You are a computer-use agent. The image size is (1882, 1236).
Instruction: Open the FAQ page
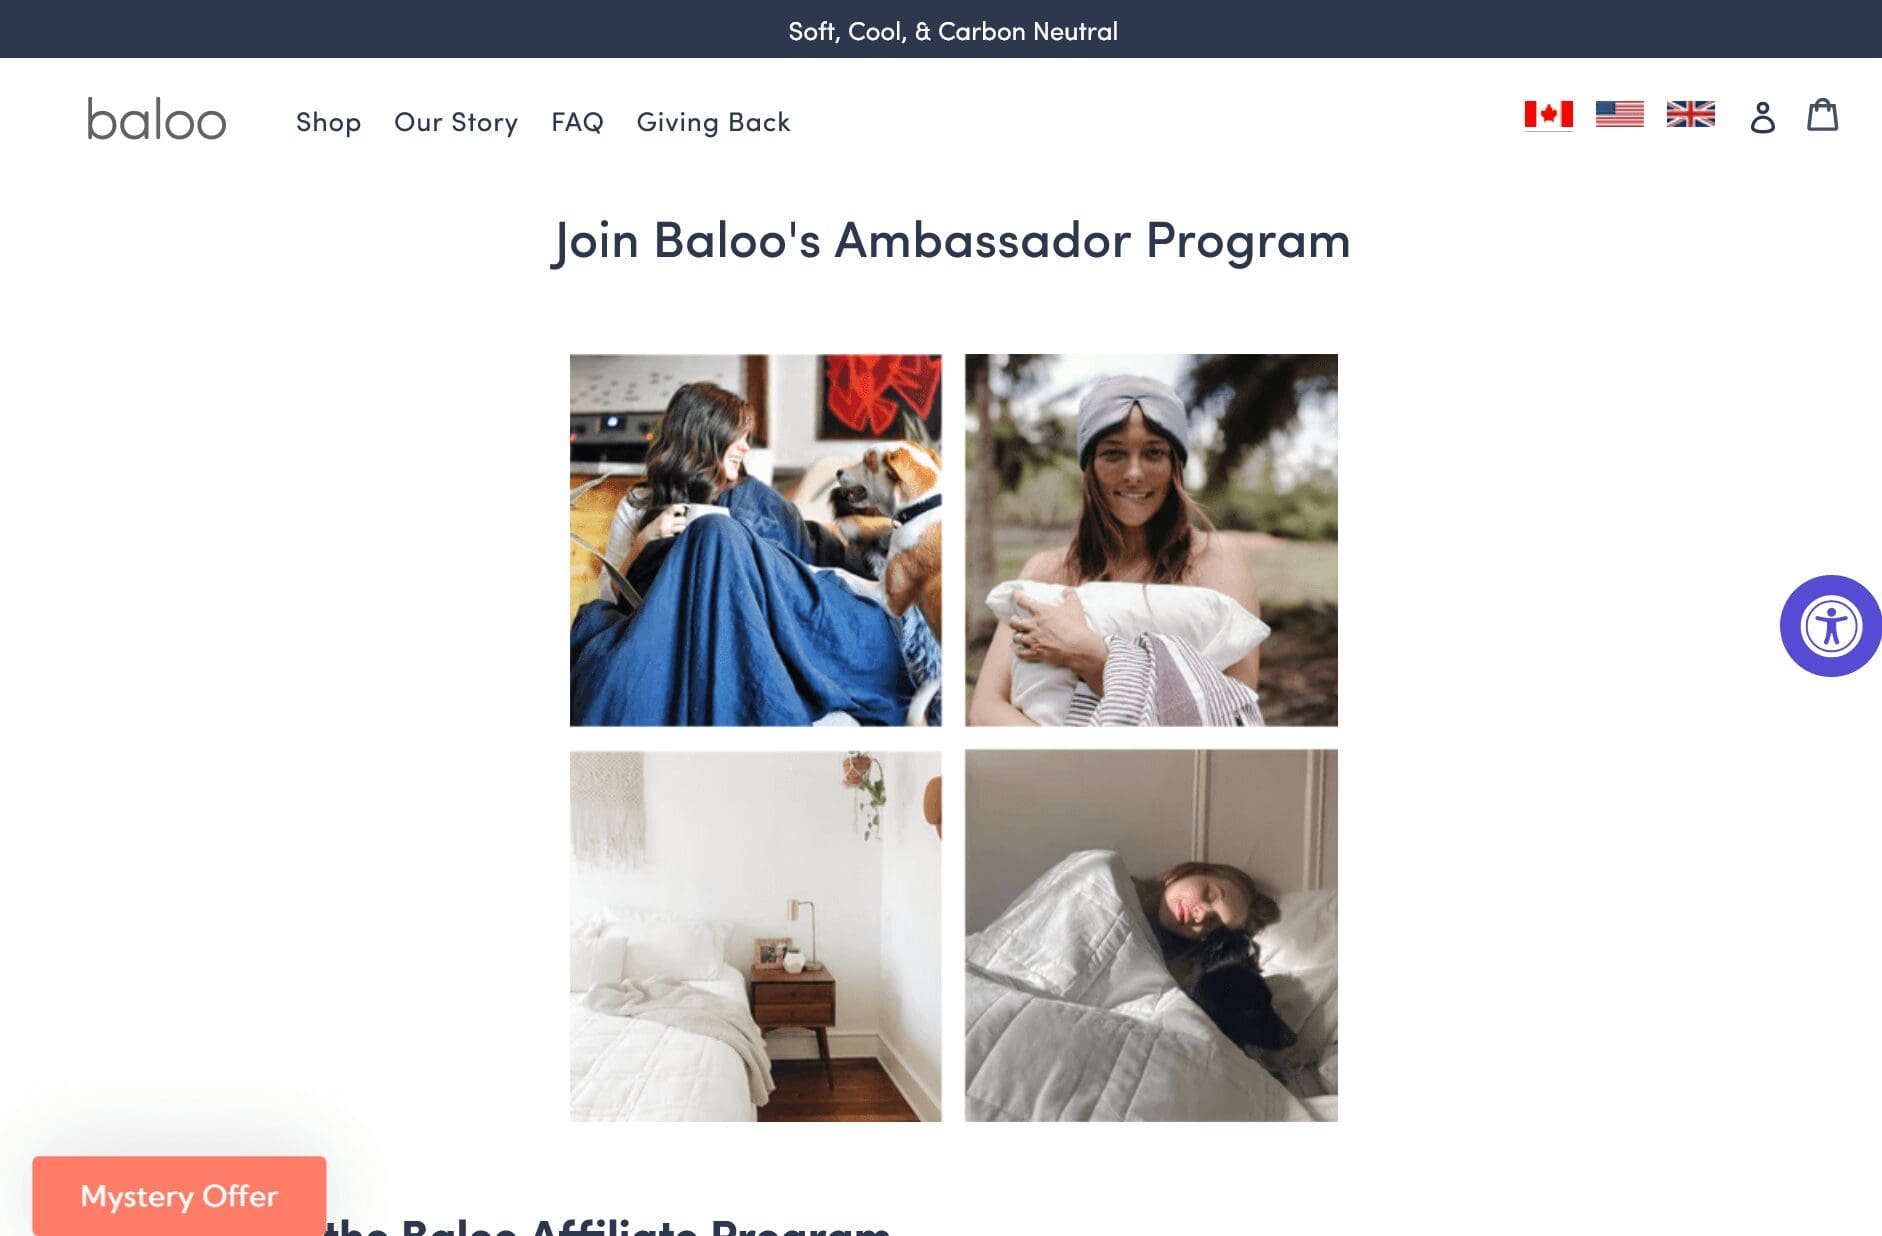[577, 122]
